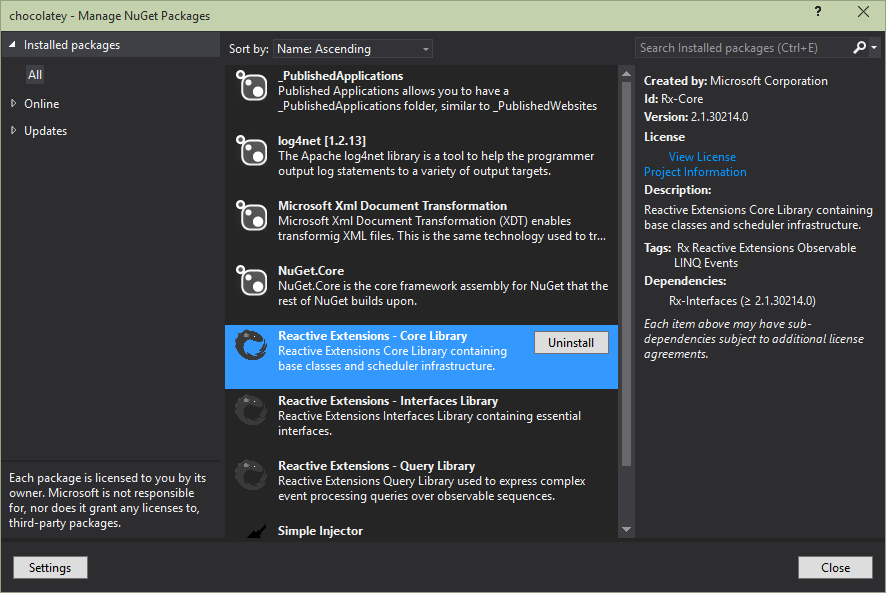The width and height of the screenshot is (886, 593).
Task: Select the Updates category label
Action: [x=46, y=131]
